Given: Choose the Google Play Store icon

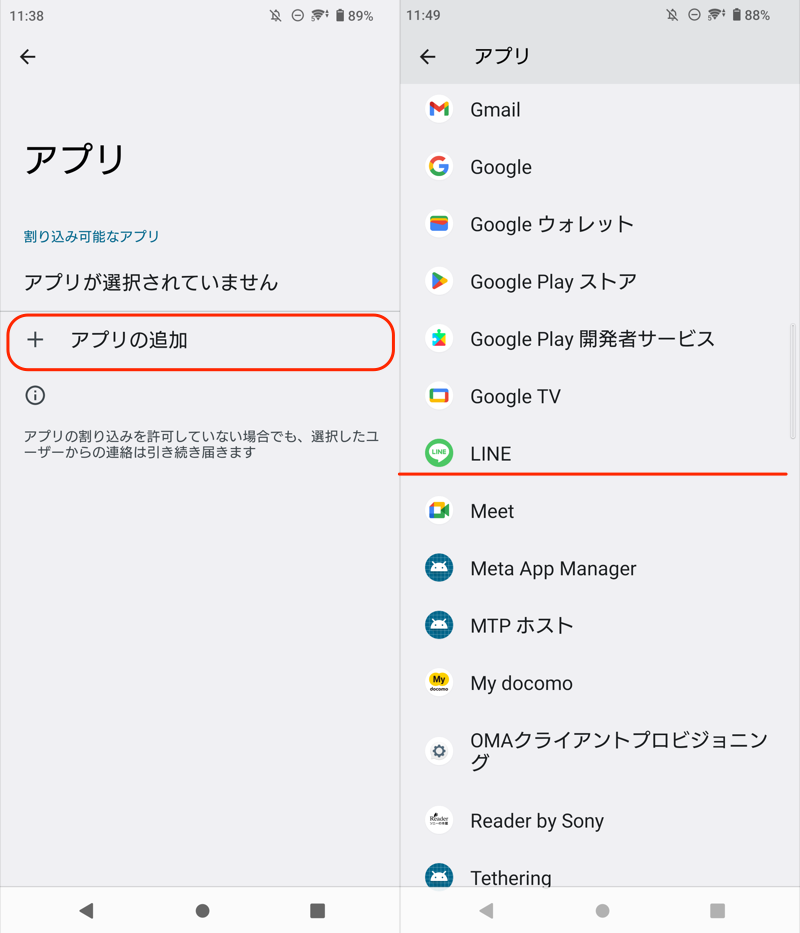Looking at the screenshot, I should tap(438, 281).
